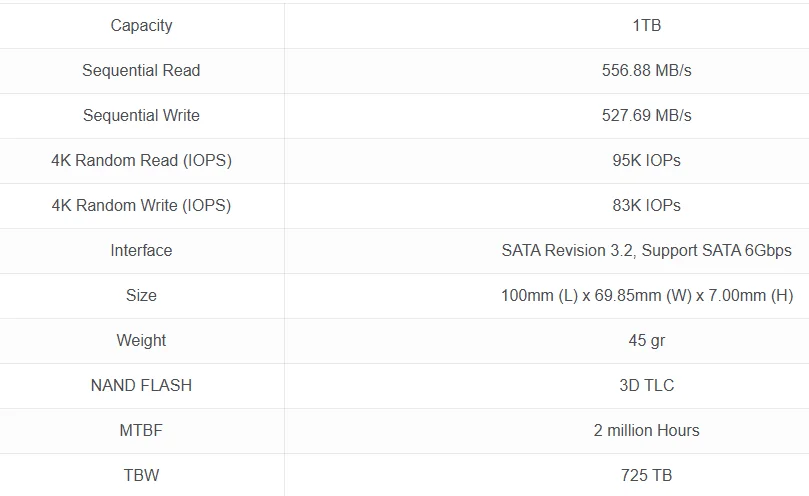Click the Interface label cell

[141, 250]
